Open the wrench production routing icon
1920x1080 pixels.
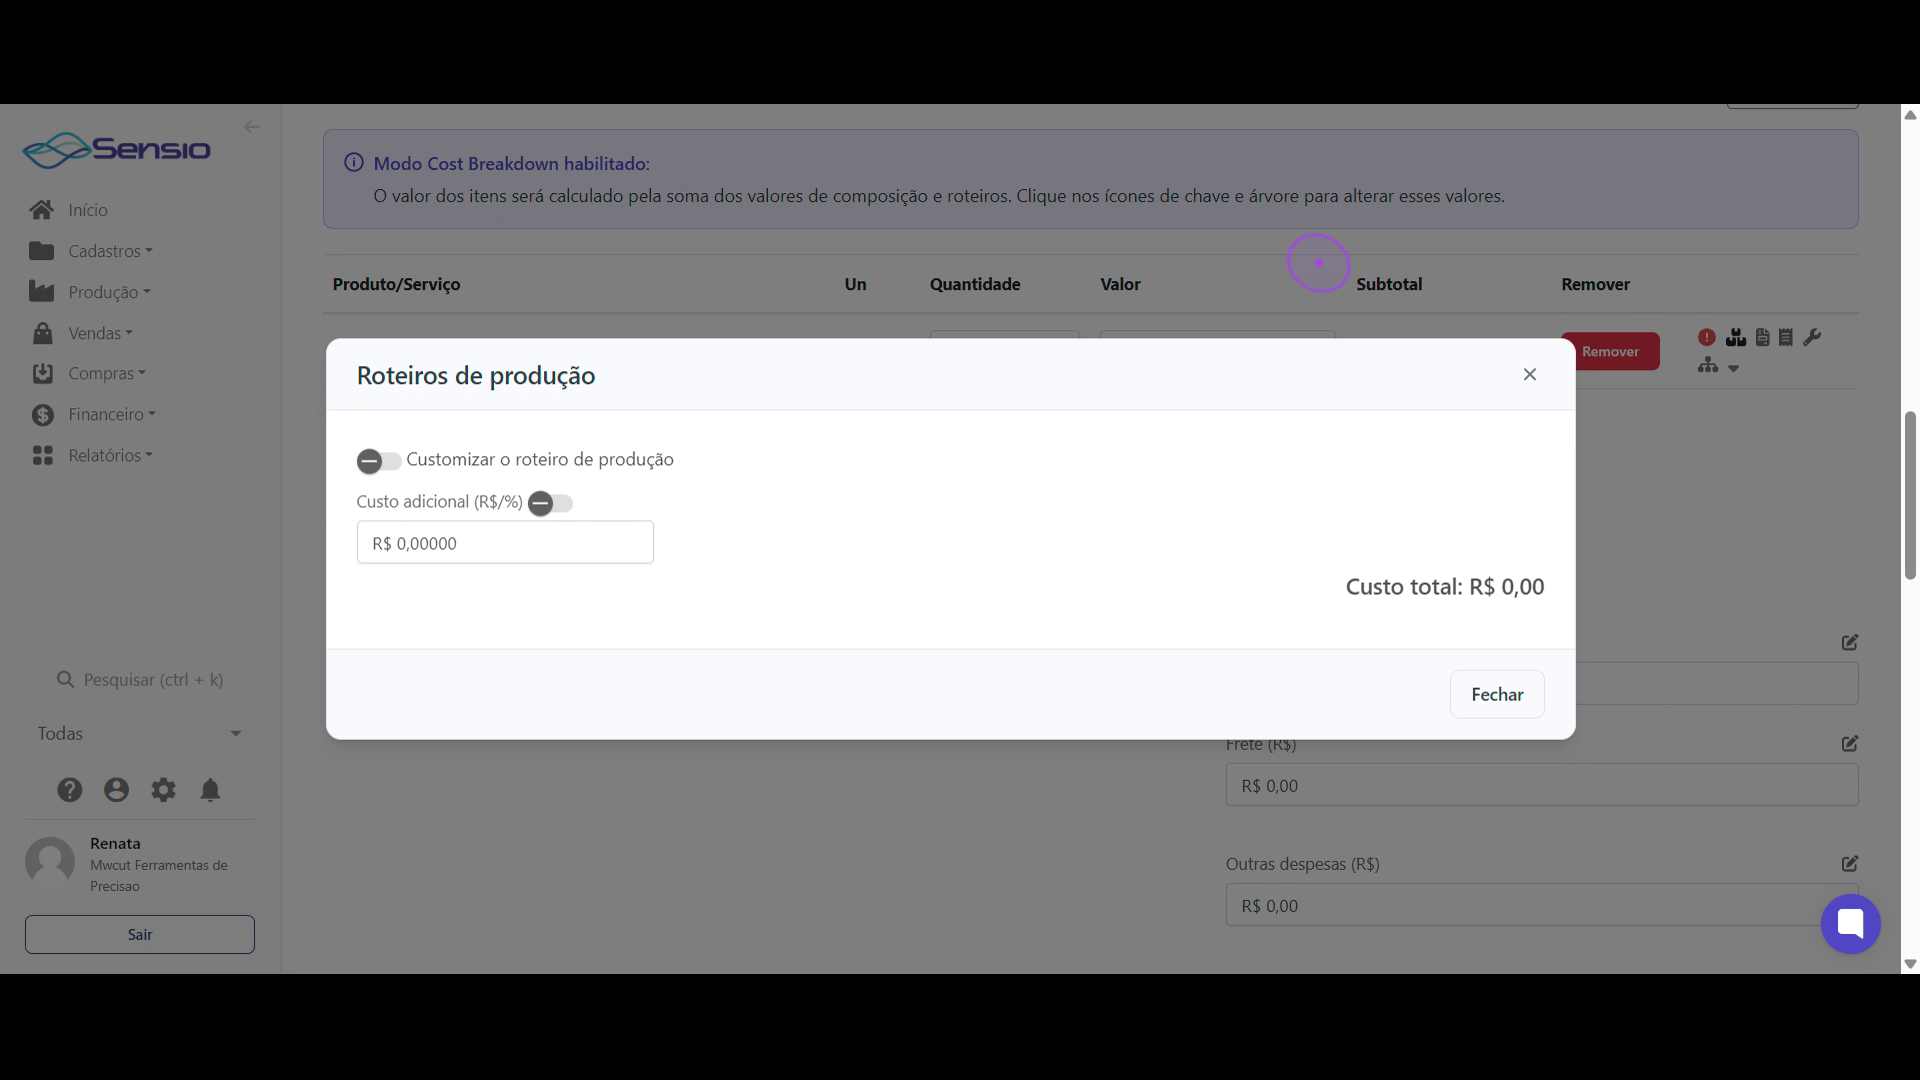(1812, 337)
